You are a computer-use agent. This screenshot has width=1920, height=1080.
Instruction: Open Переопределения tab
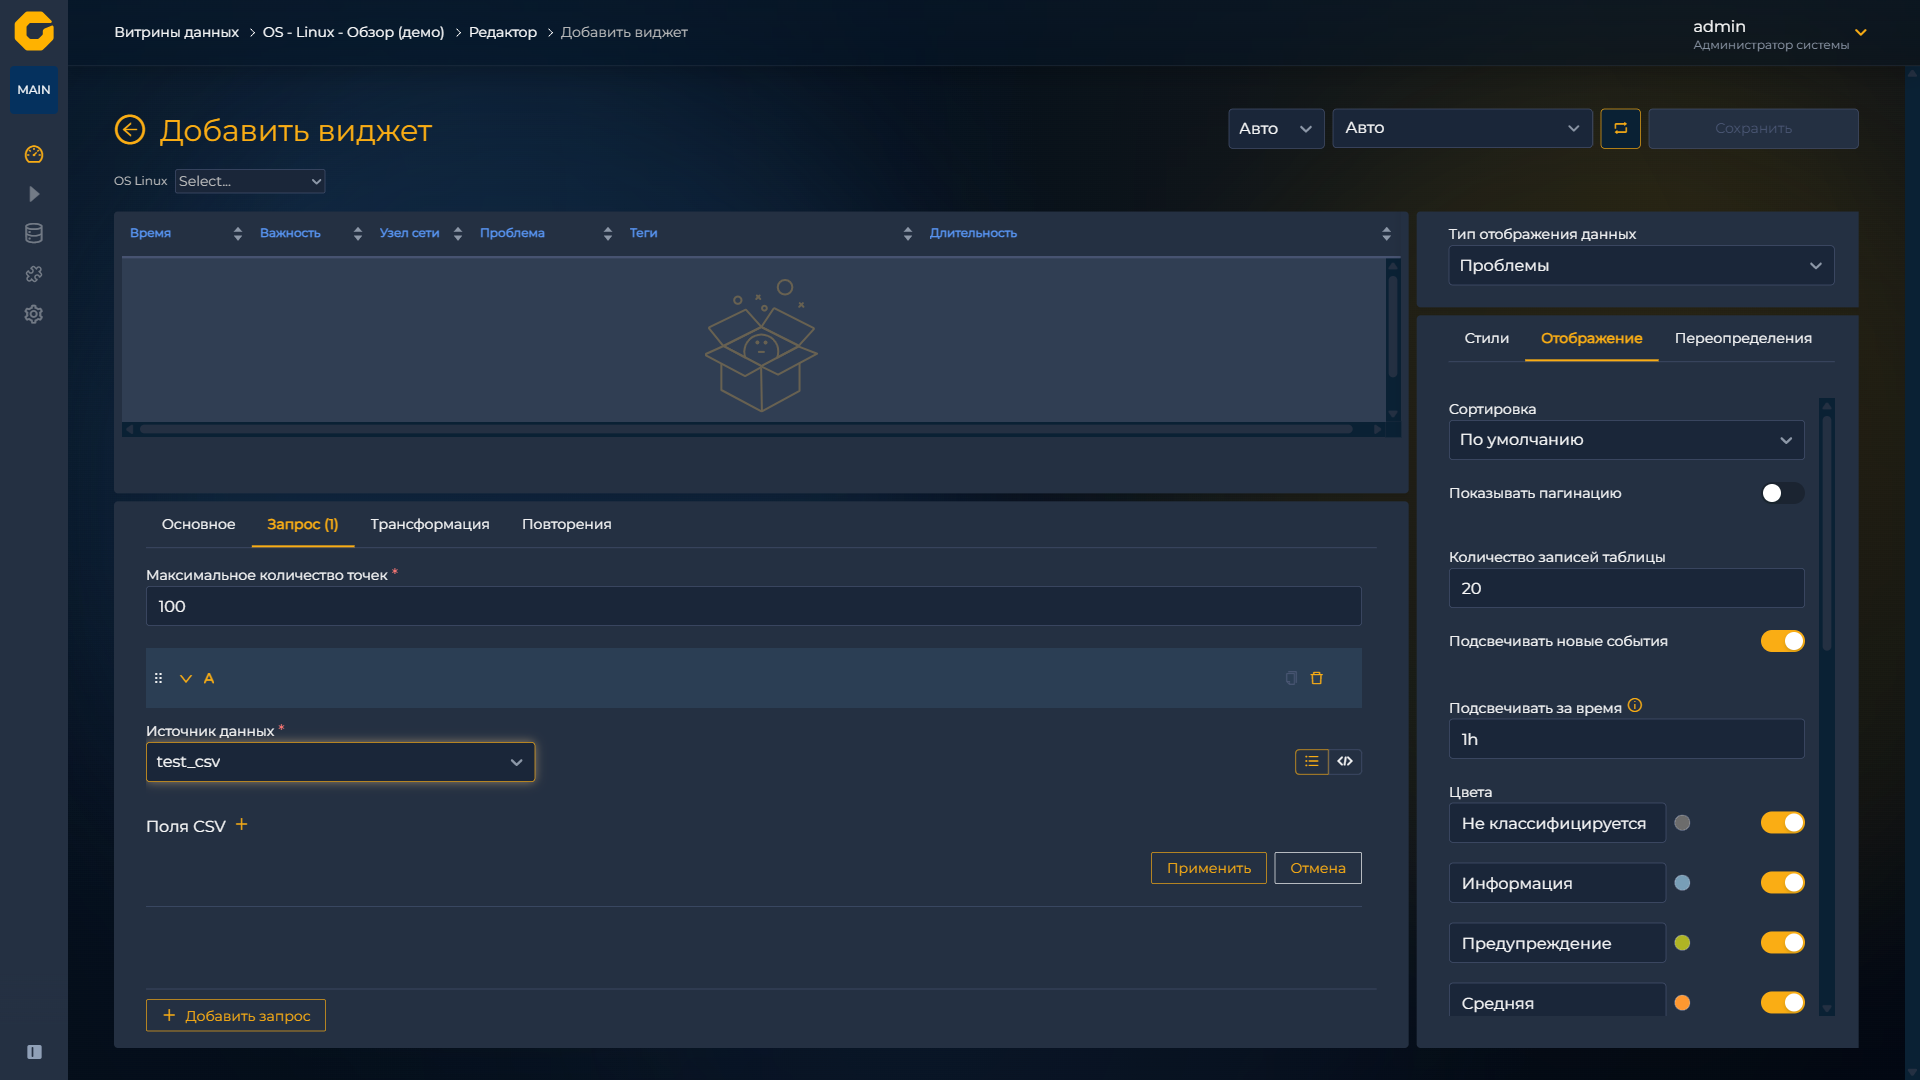pos(1743,338)
